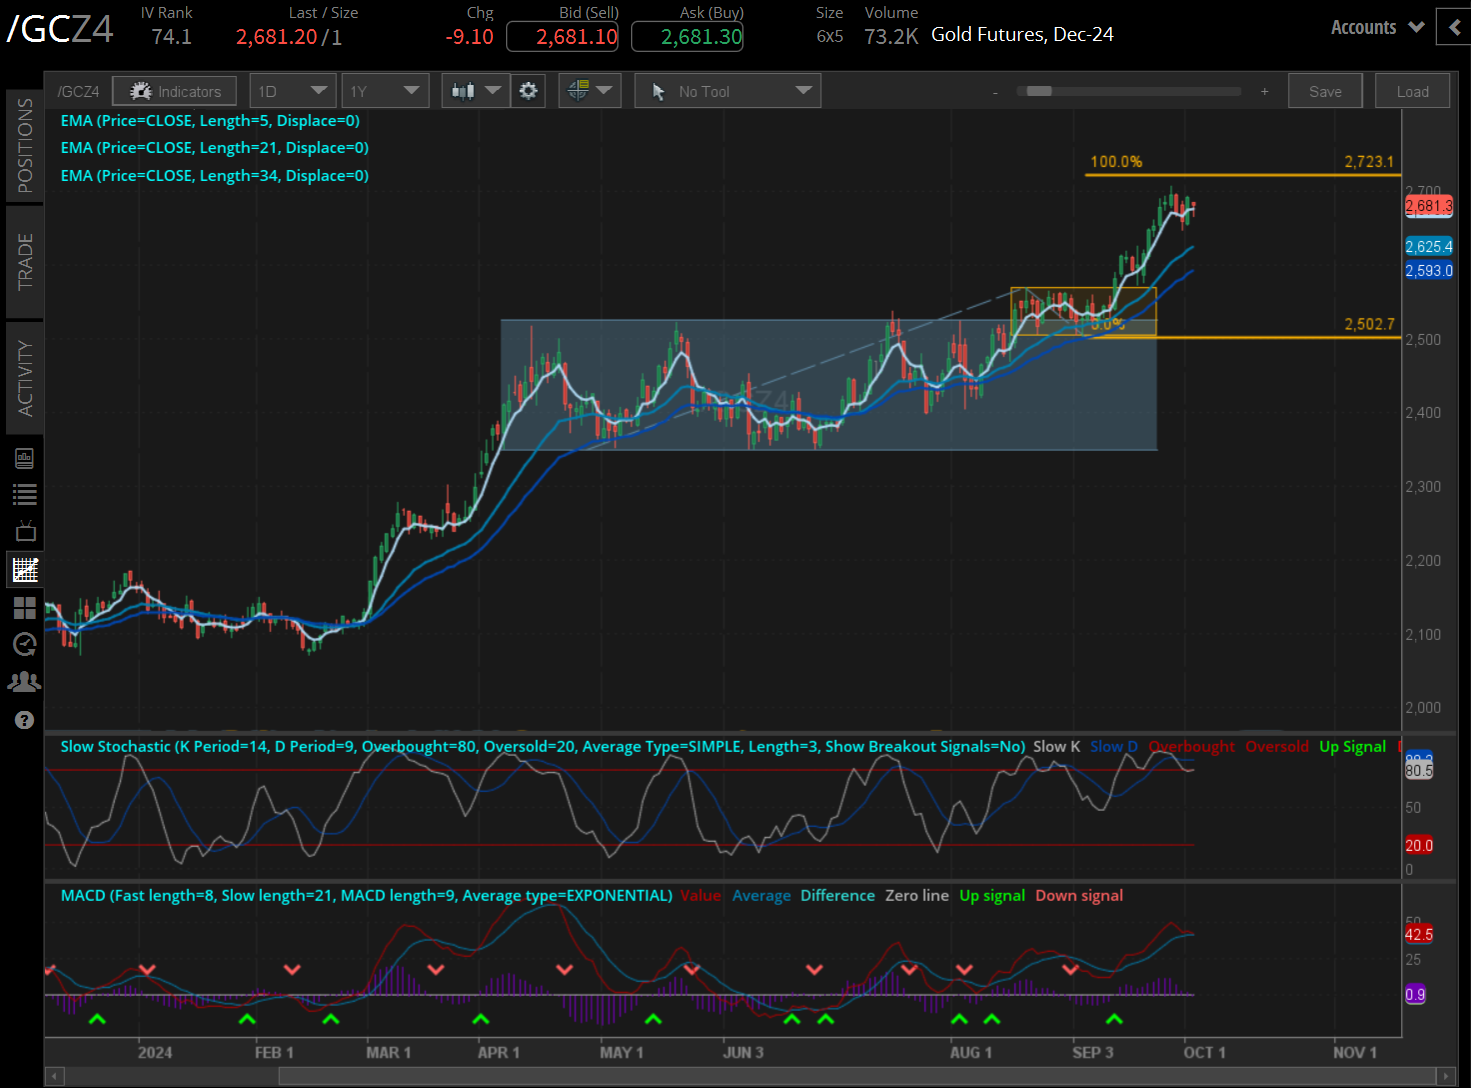Open the myTrade community icon

click(24, 681)
